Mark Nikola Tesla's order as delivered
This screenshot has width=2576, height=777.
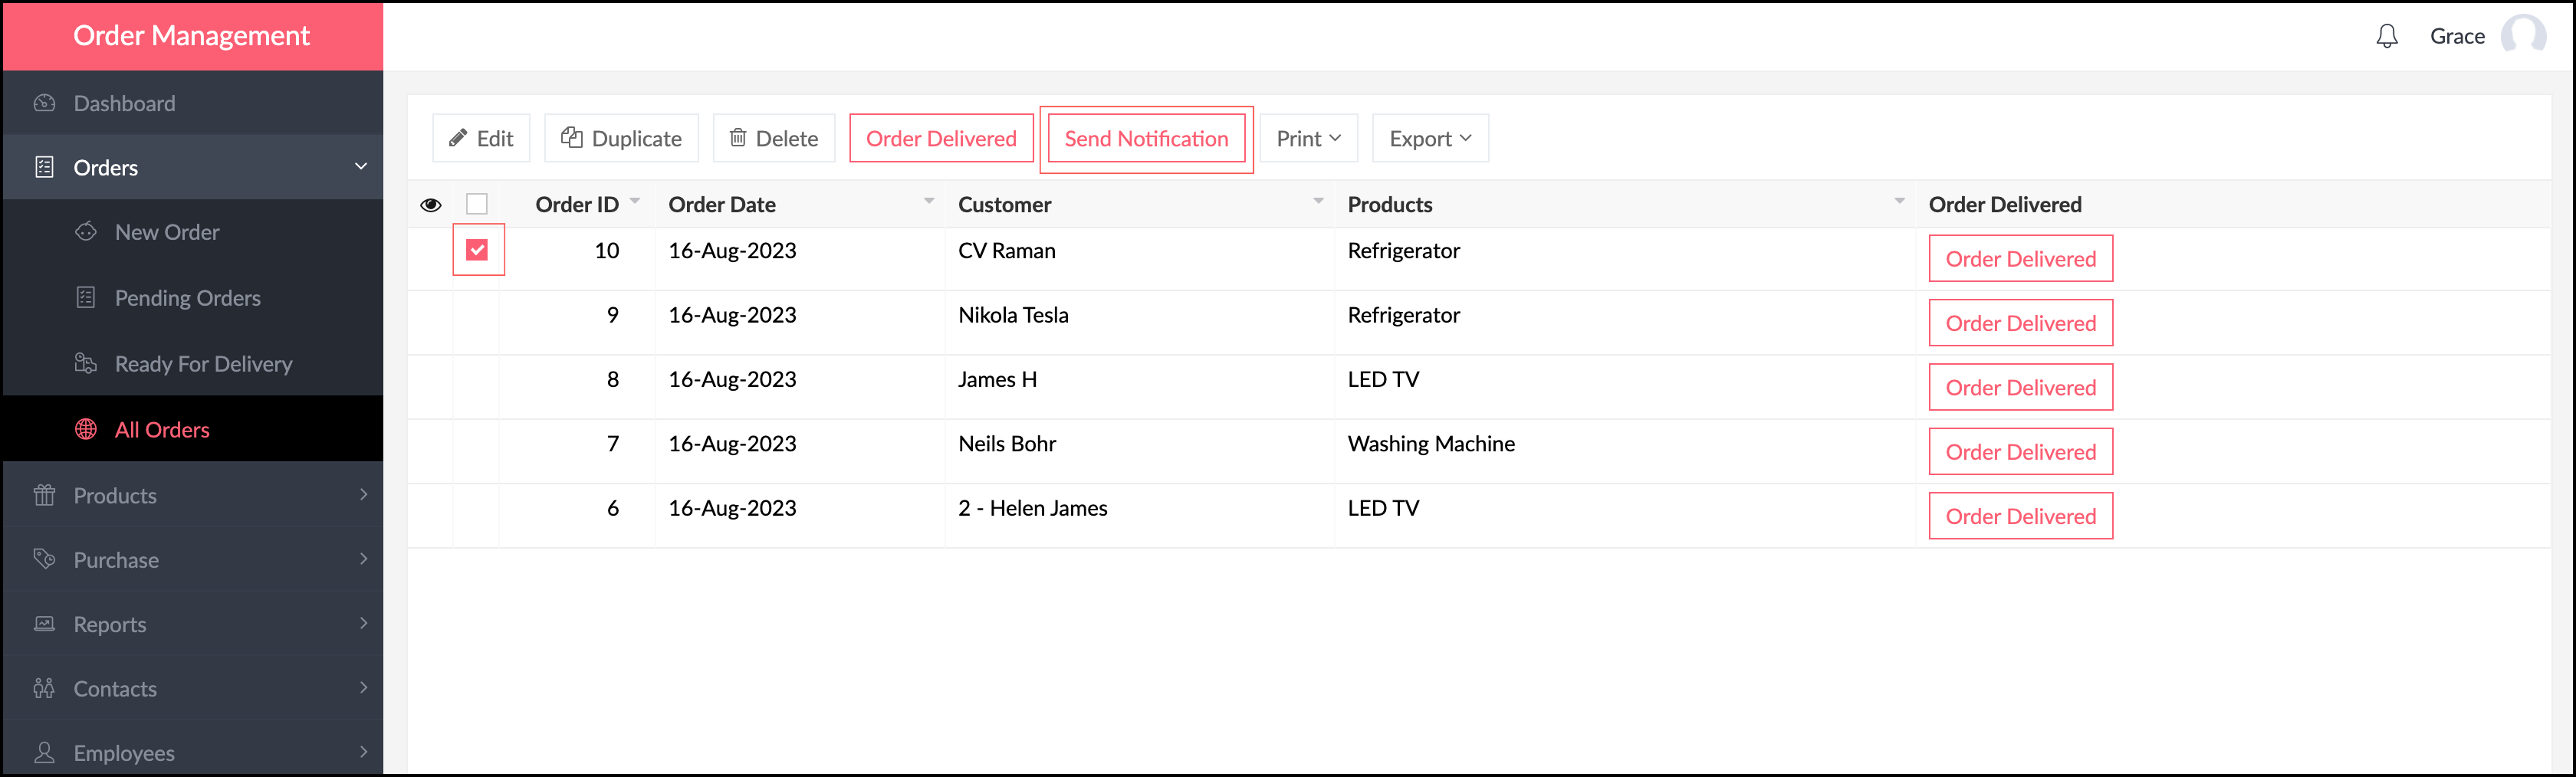[x=2020, y=323]
